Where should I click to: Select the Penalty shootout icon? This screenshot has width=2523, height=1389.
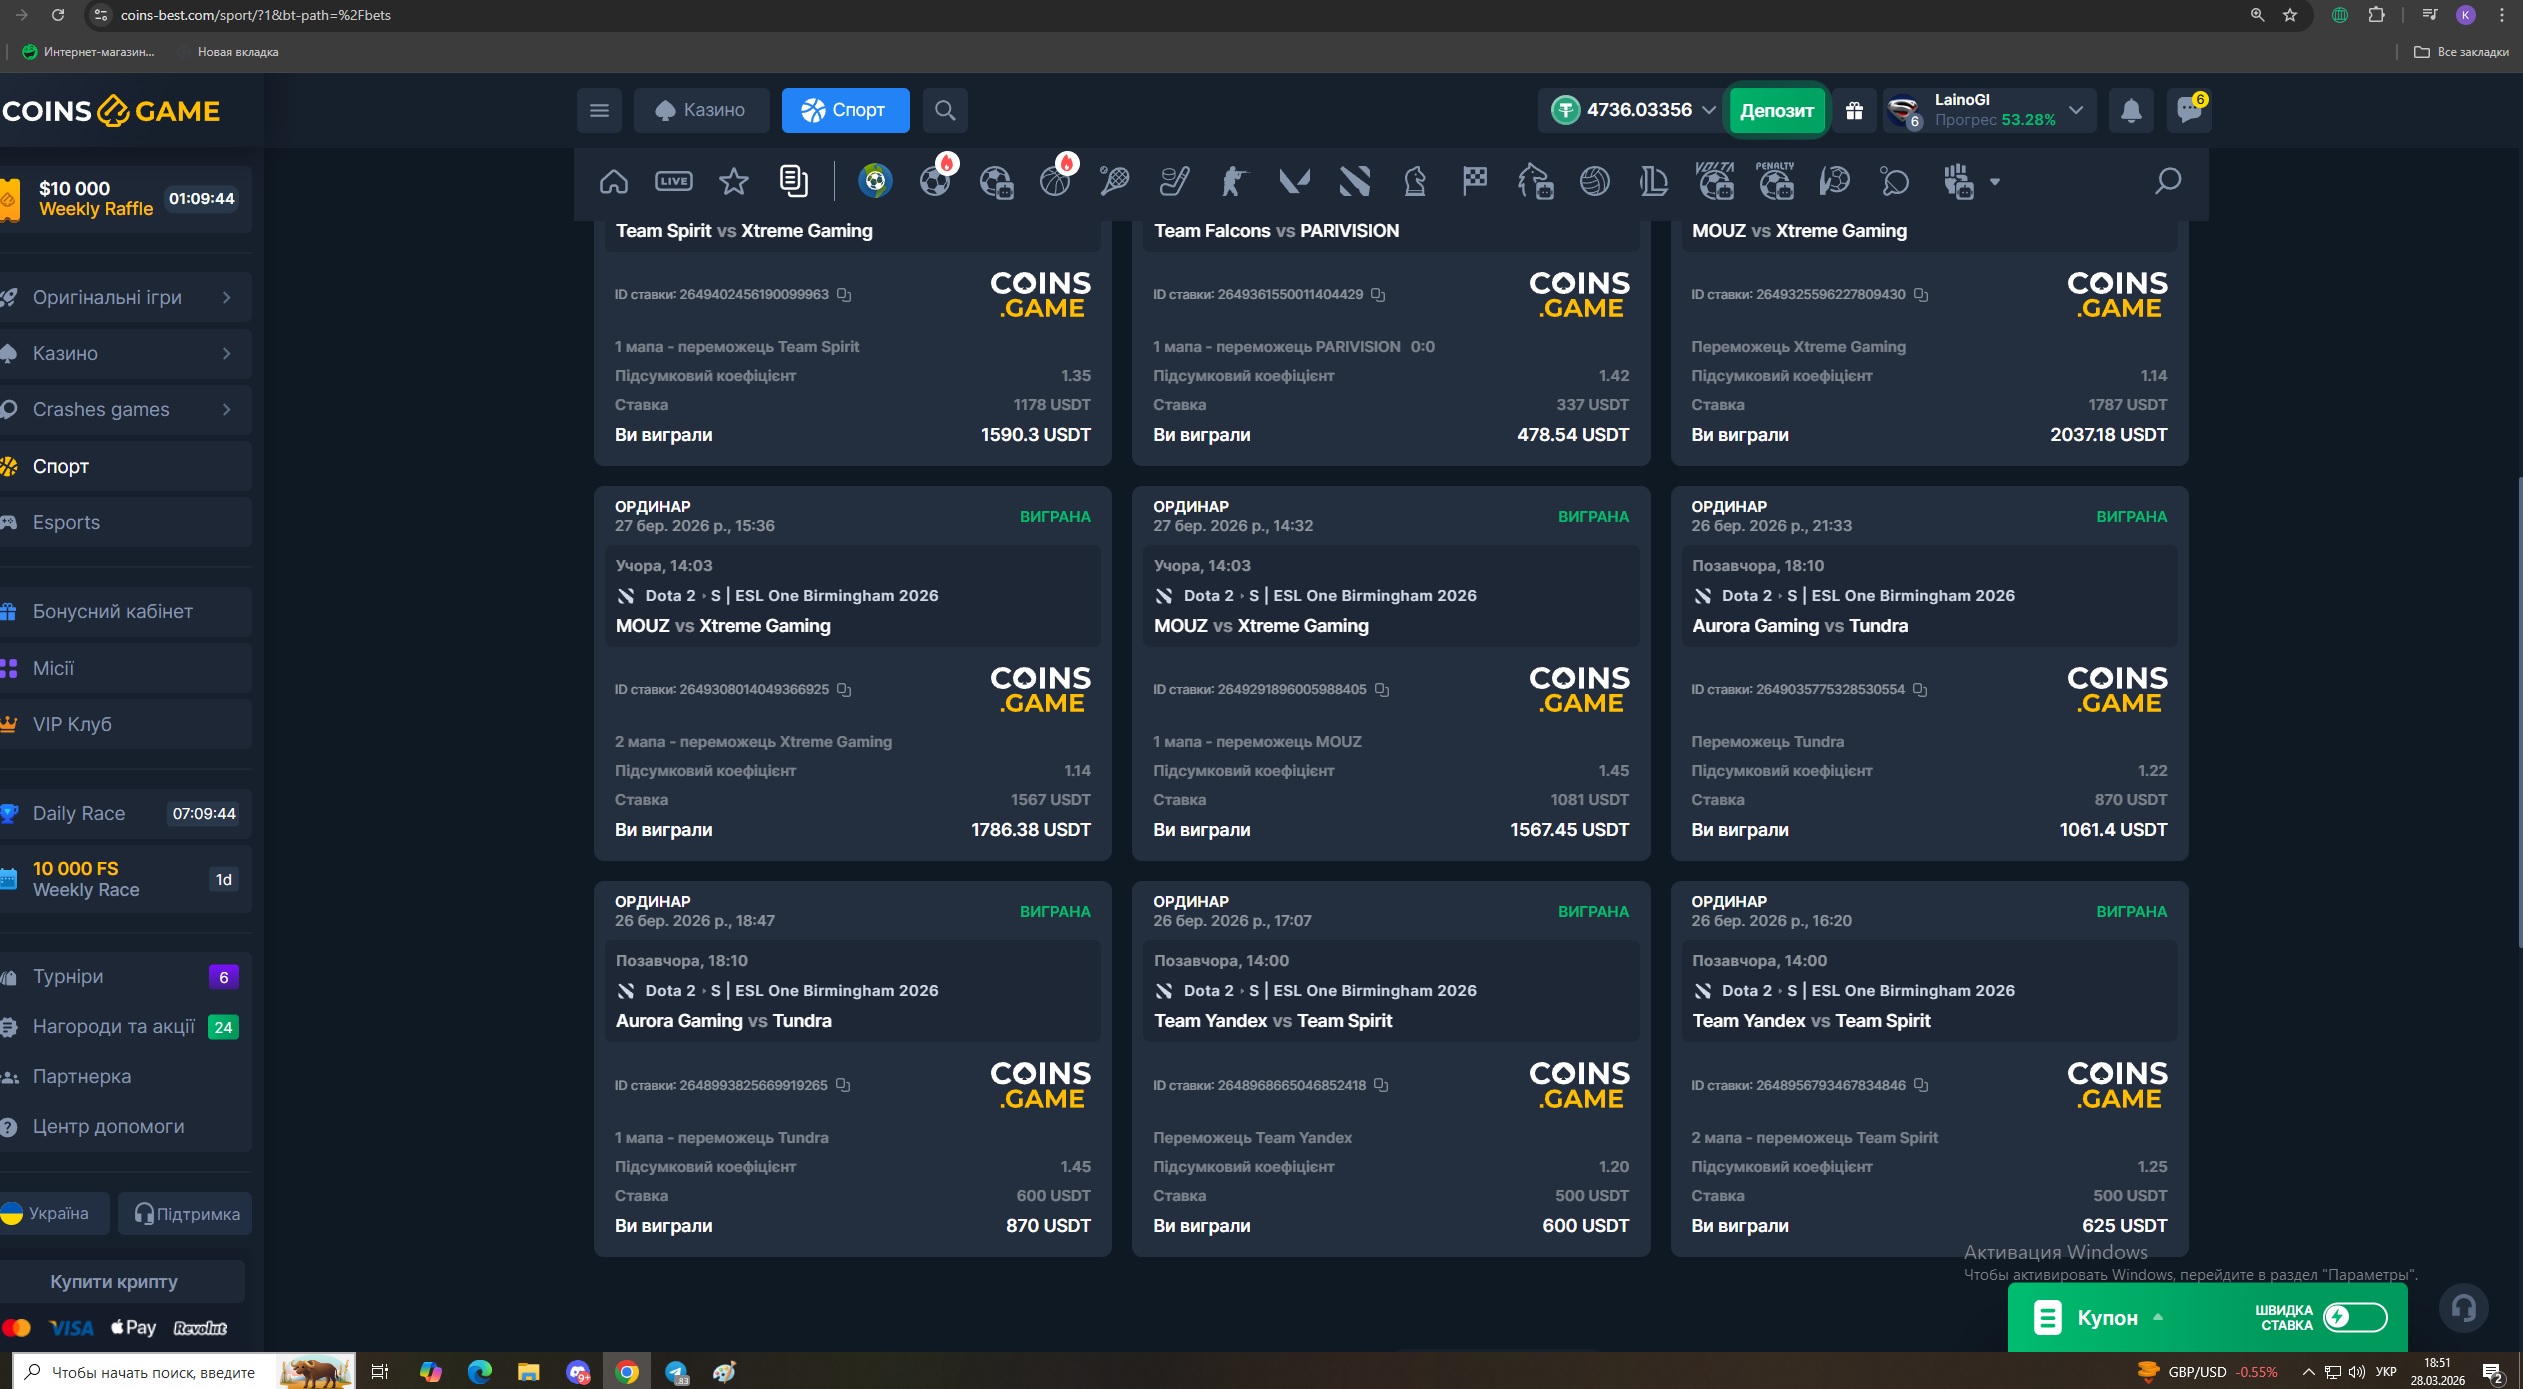[1775, 181]
